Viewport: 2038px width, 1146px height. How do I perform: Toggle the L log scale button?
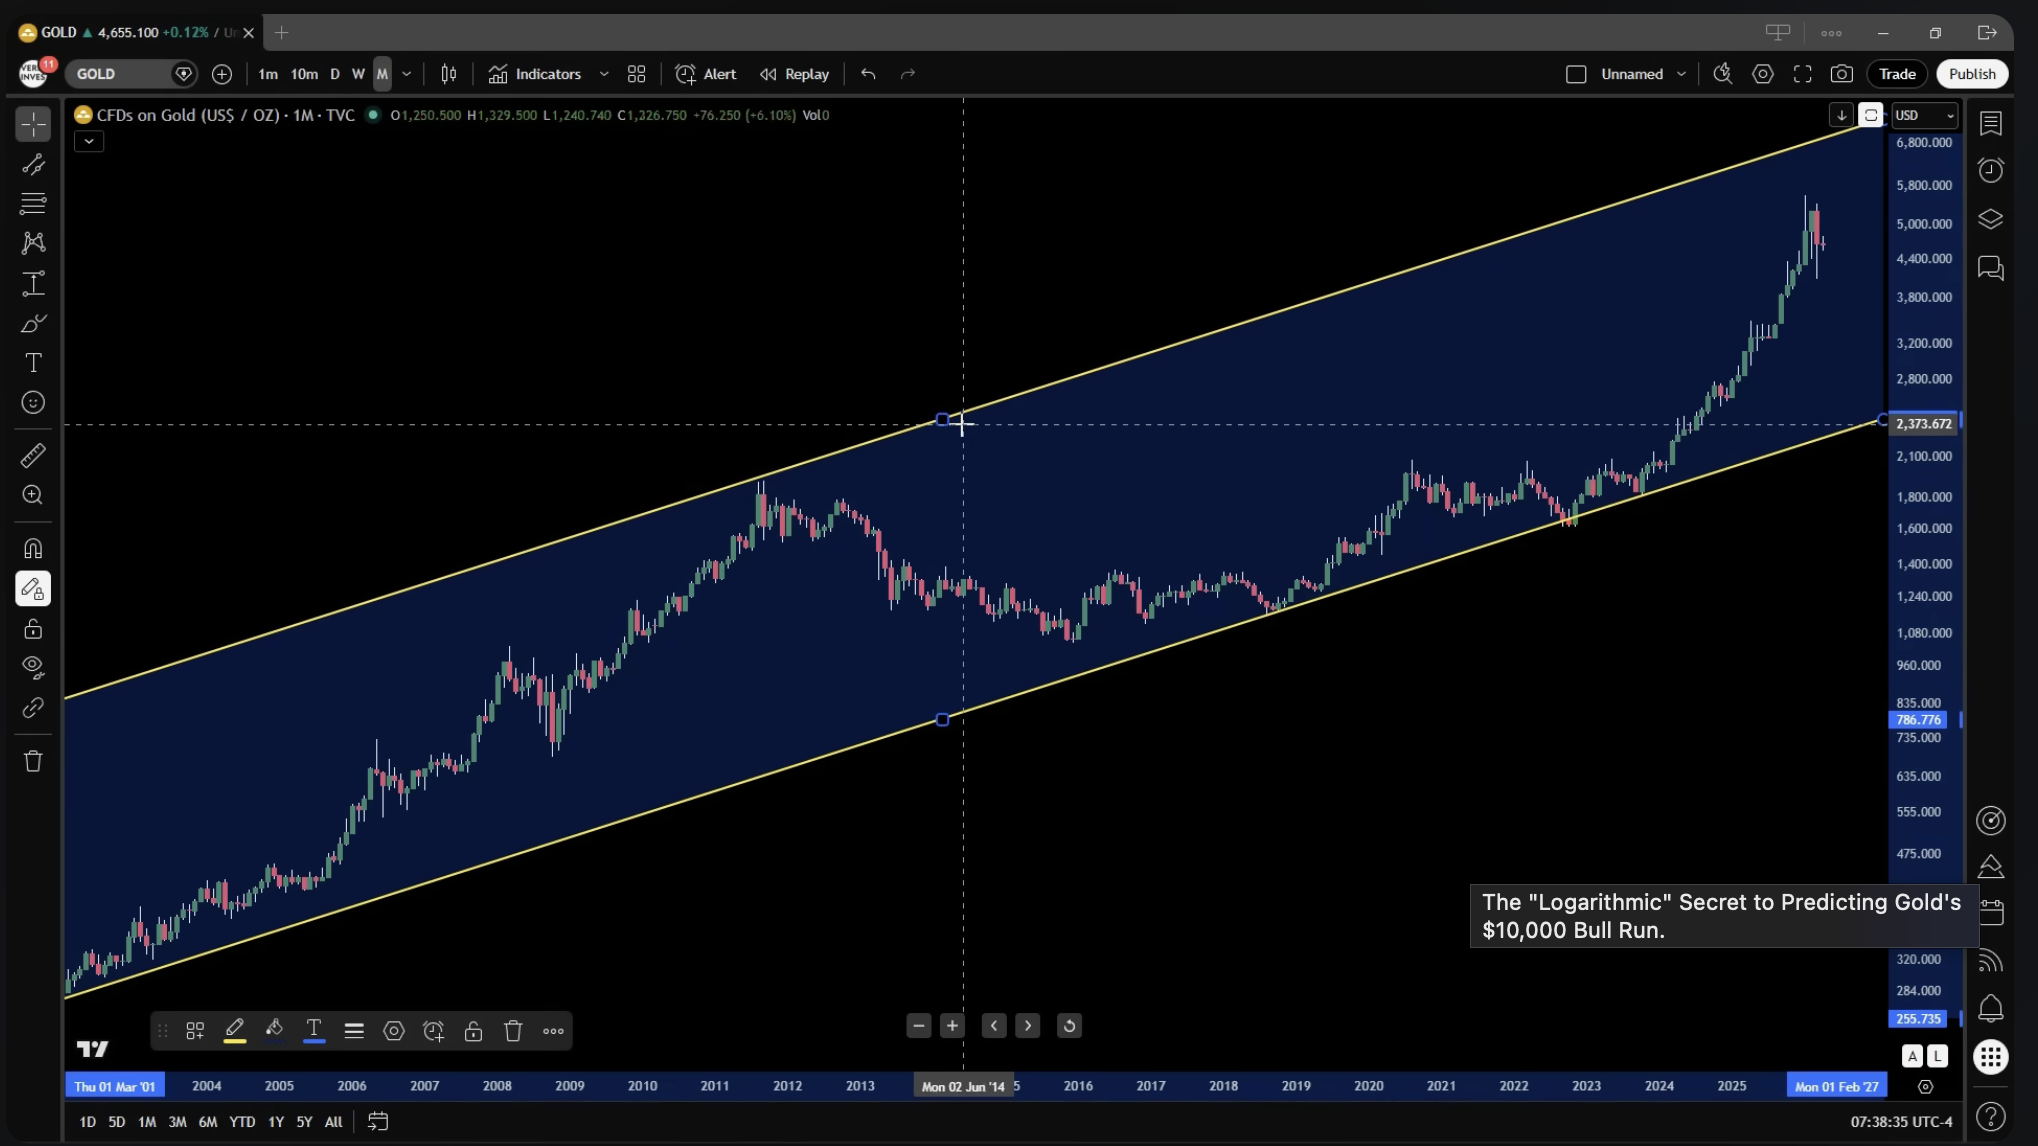tap(1937, 1056)
